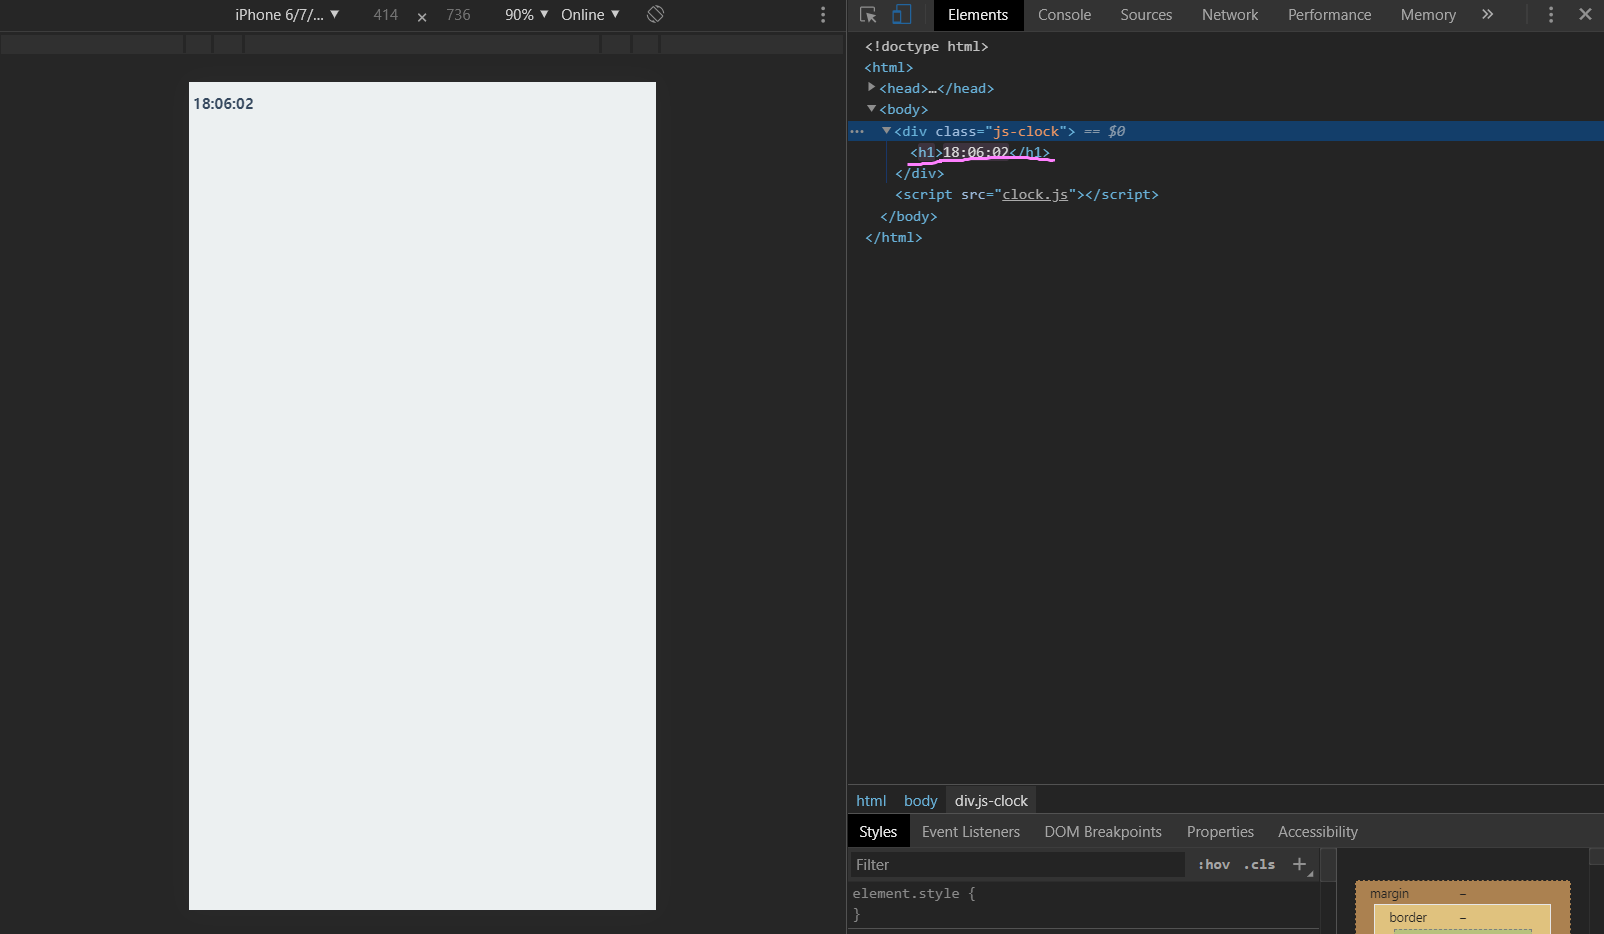Click the element.style rule block

1084,904
